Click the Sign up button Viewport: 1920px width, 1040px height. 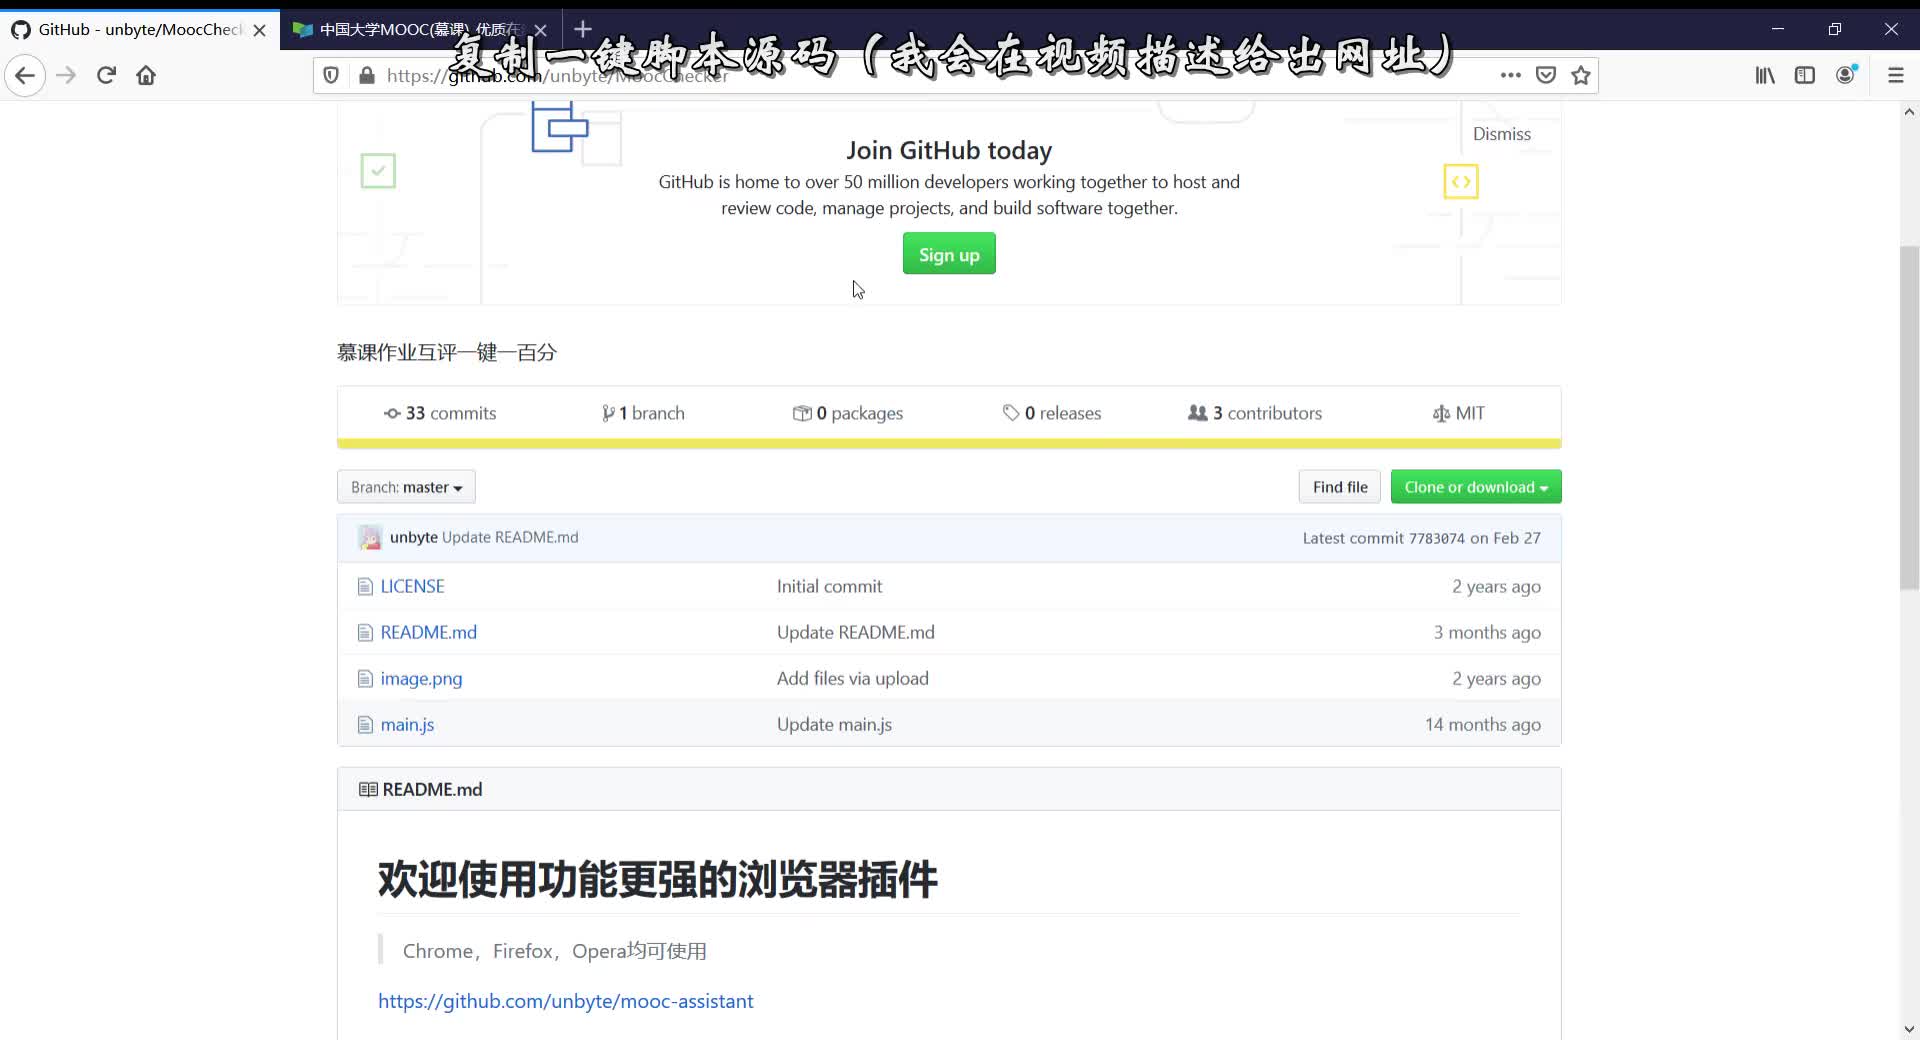point(949,254)
